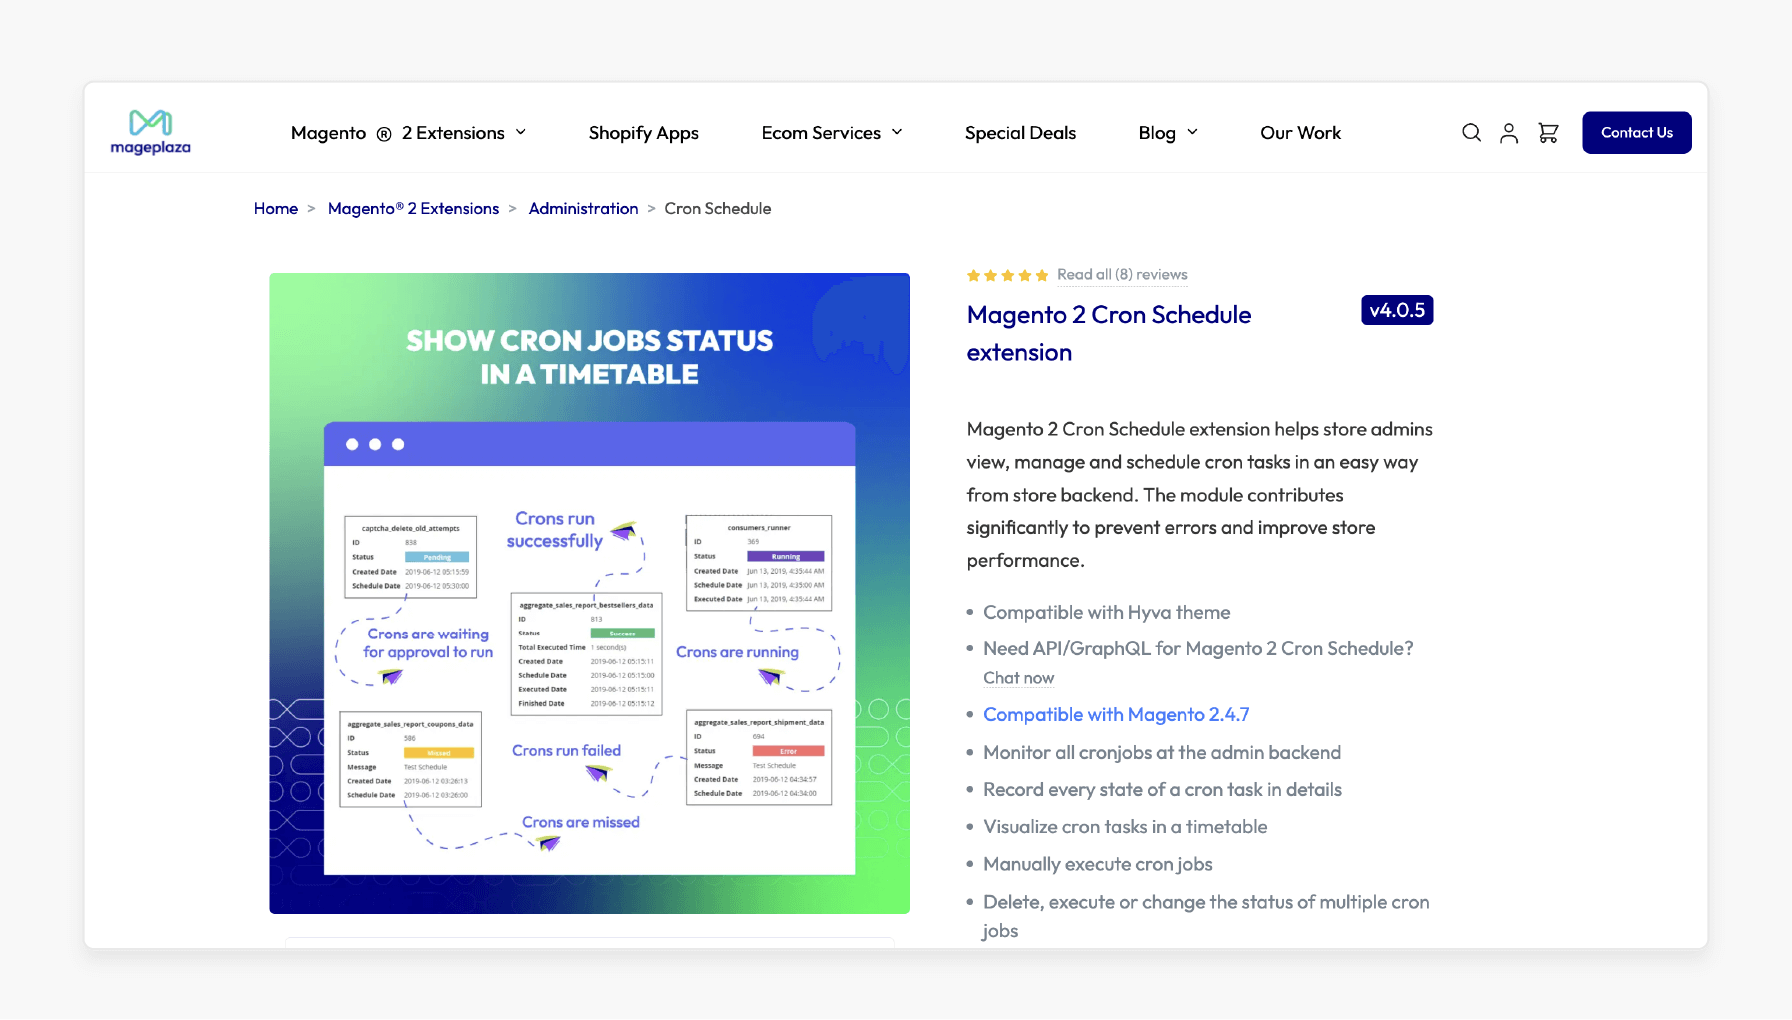Viewport: 1792px width, 1020px height.
Task: Open Read all (8) reviews link
Action: tap(1122, 274)
